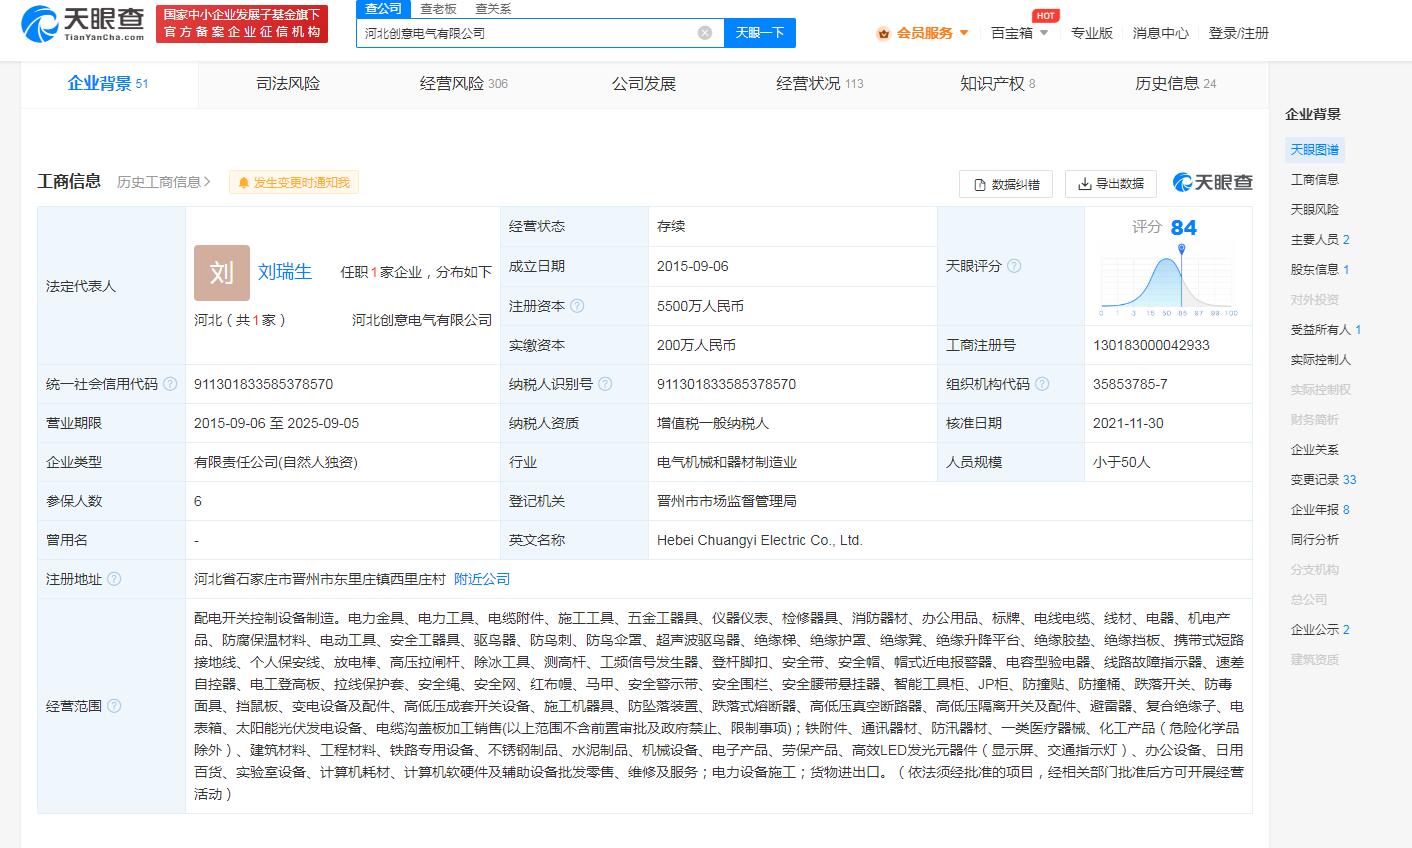Screen dimensions: 1412x848
Task: Click the 导出数据 download icon
Action: pos(1084,184)
